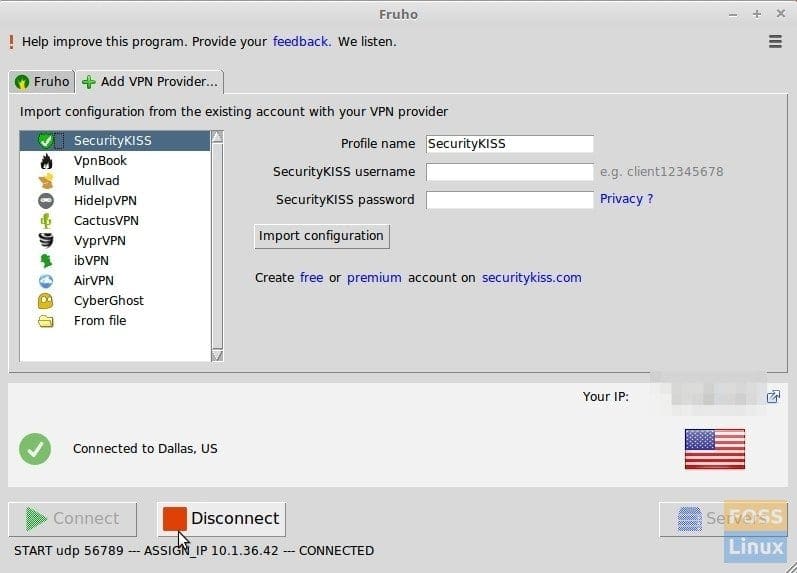Maximize the Fruho window

[757, 14]
